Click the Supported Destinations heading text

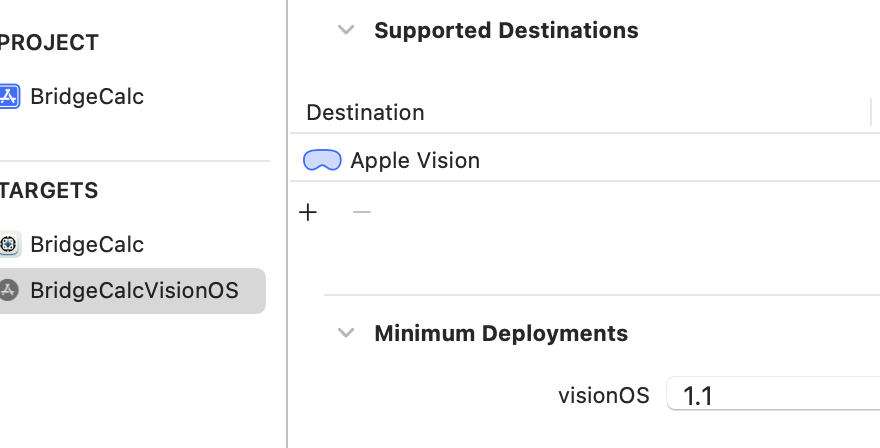coord(506,30)
